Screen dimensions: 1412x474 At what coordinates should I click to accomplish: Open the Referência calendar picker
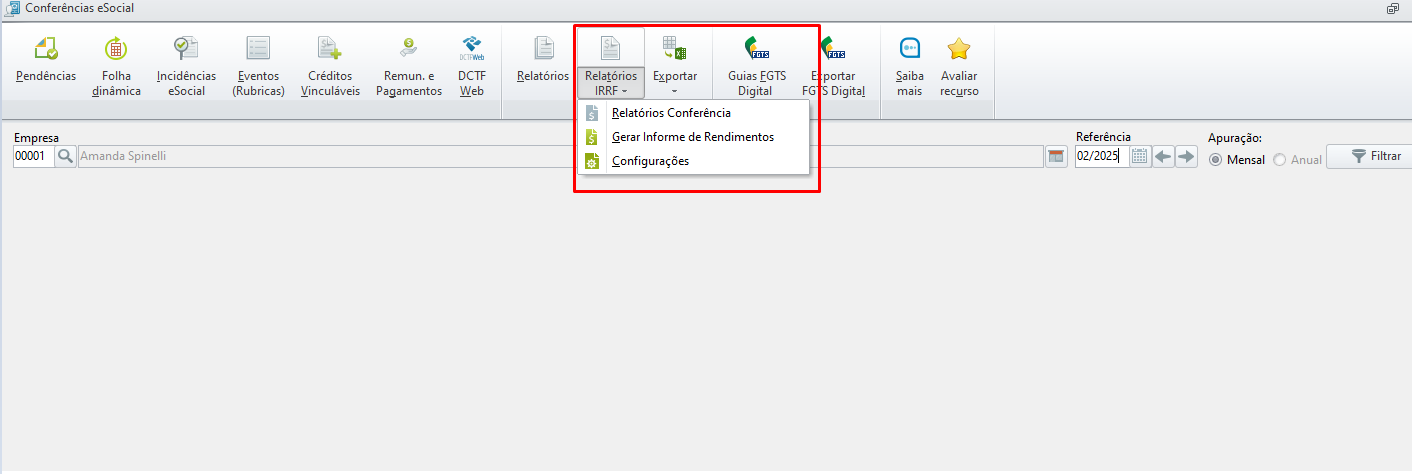click(1140, 156)
